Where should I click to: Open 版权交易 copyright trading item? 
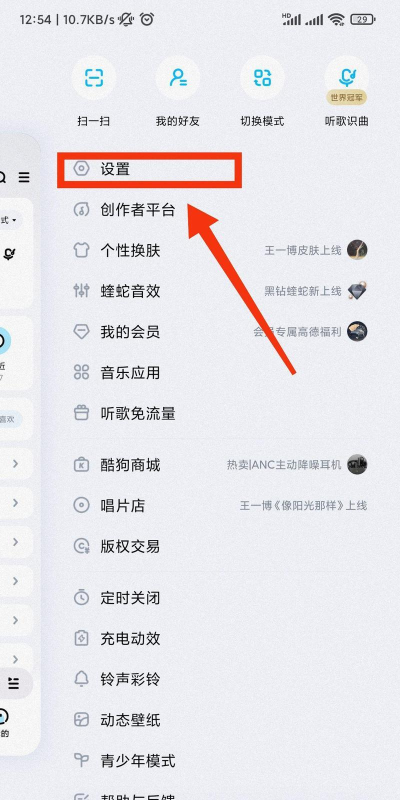pyautogui.click(x=220, y=546)
